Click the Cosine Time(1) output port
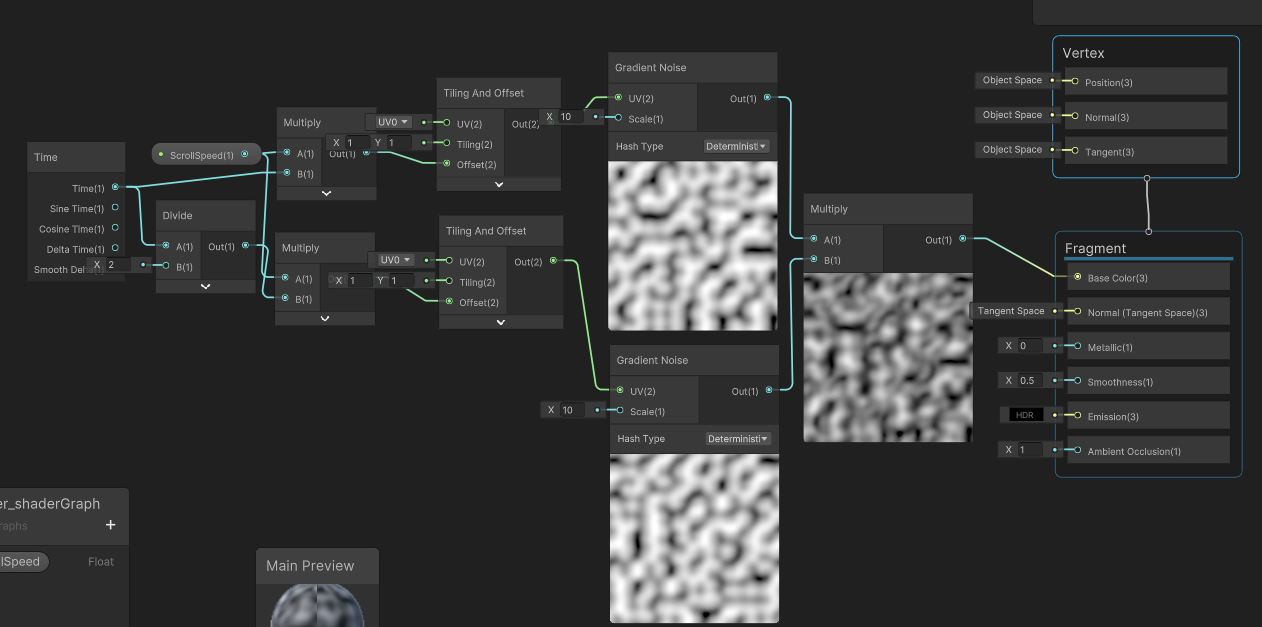 115,228
